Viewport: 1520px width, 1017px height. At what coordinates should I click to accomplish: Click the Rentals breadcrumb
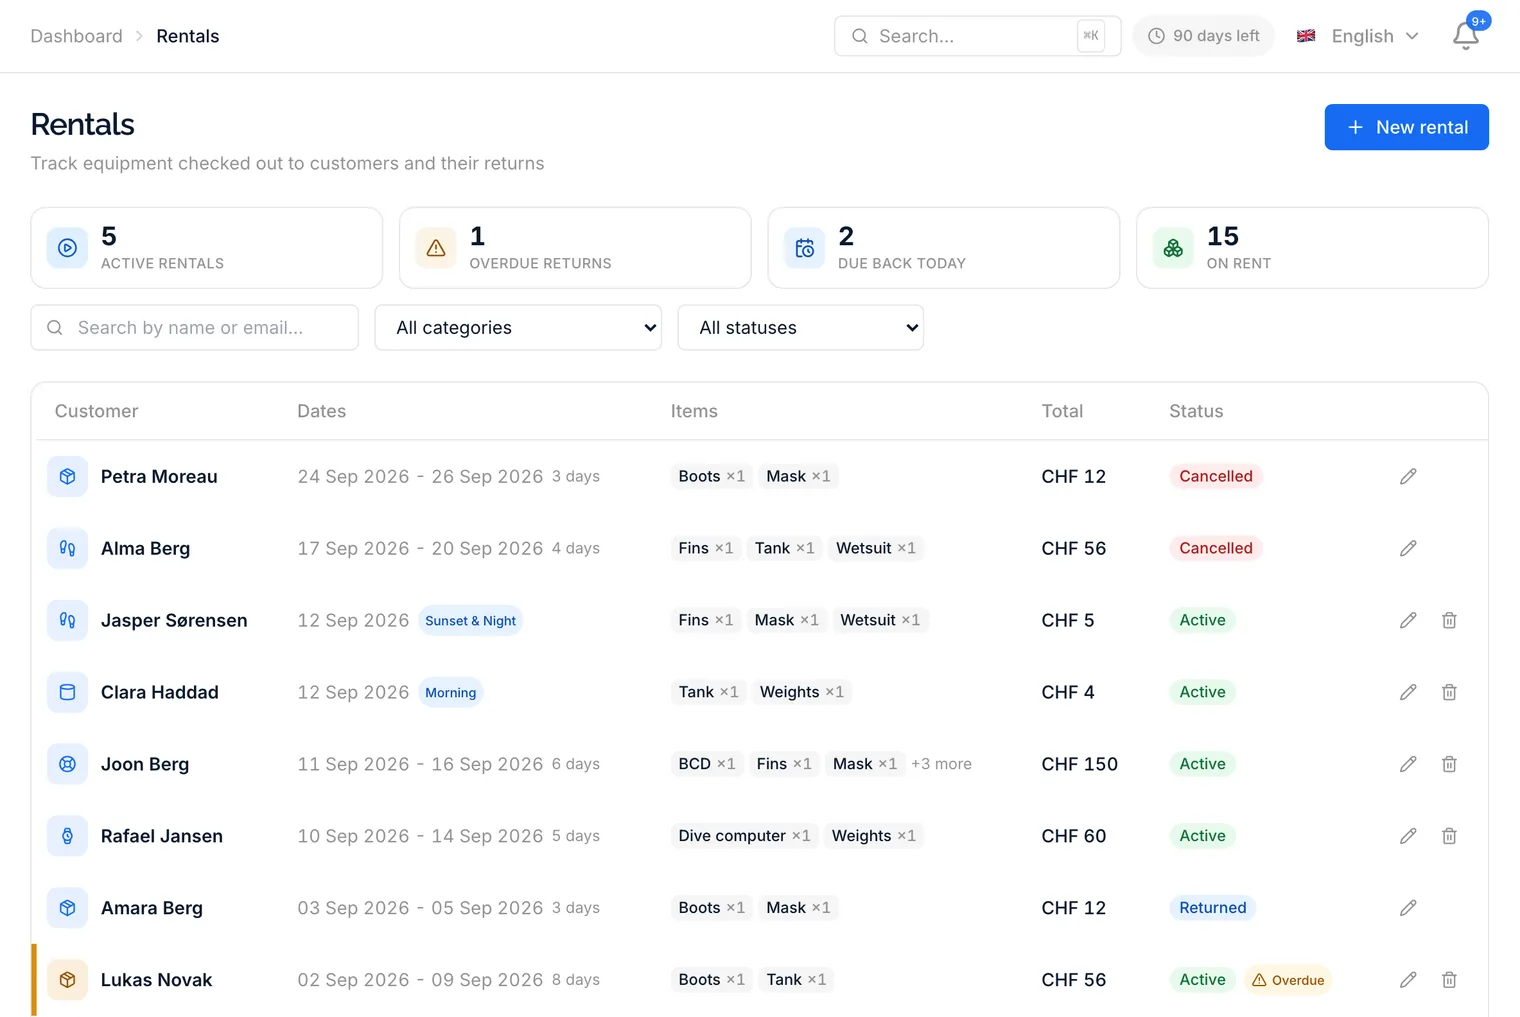coord(188,36)
